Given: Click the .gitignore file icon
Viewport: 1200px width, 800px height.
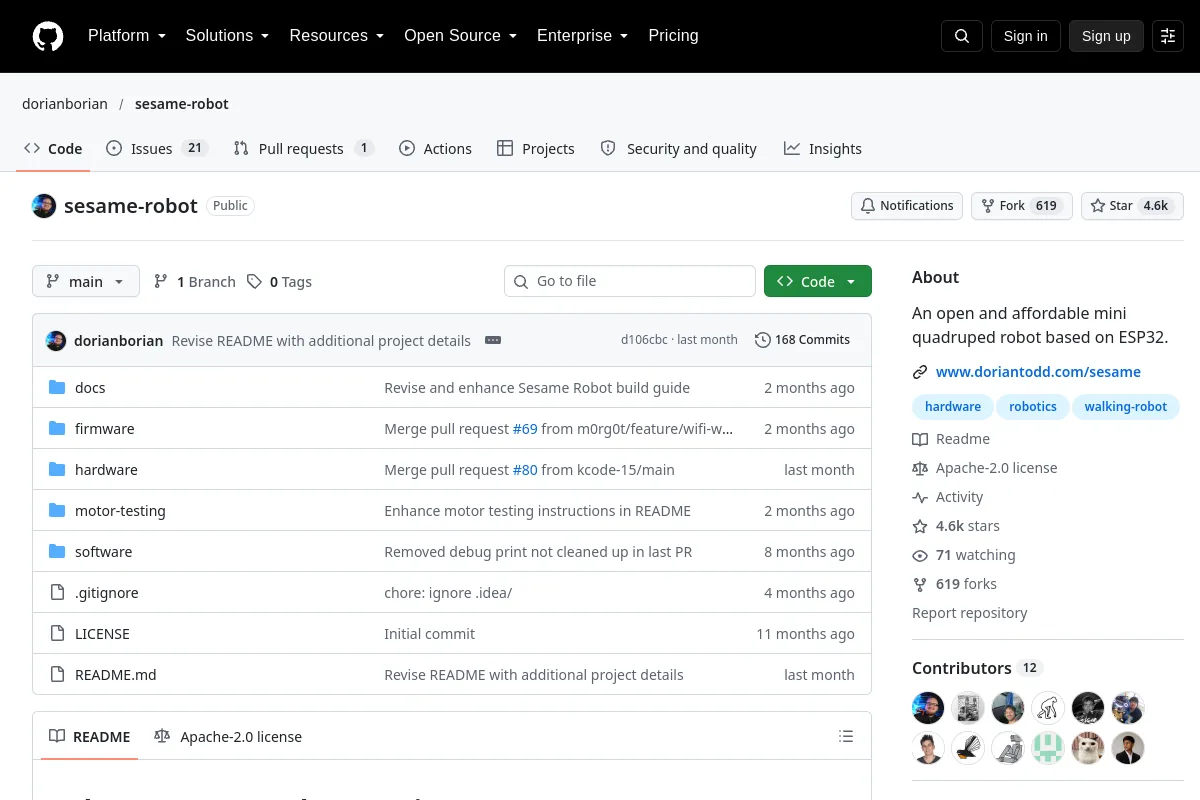Looking at the screenshot, I should coord(57,593).
